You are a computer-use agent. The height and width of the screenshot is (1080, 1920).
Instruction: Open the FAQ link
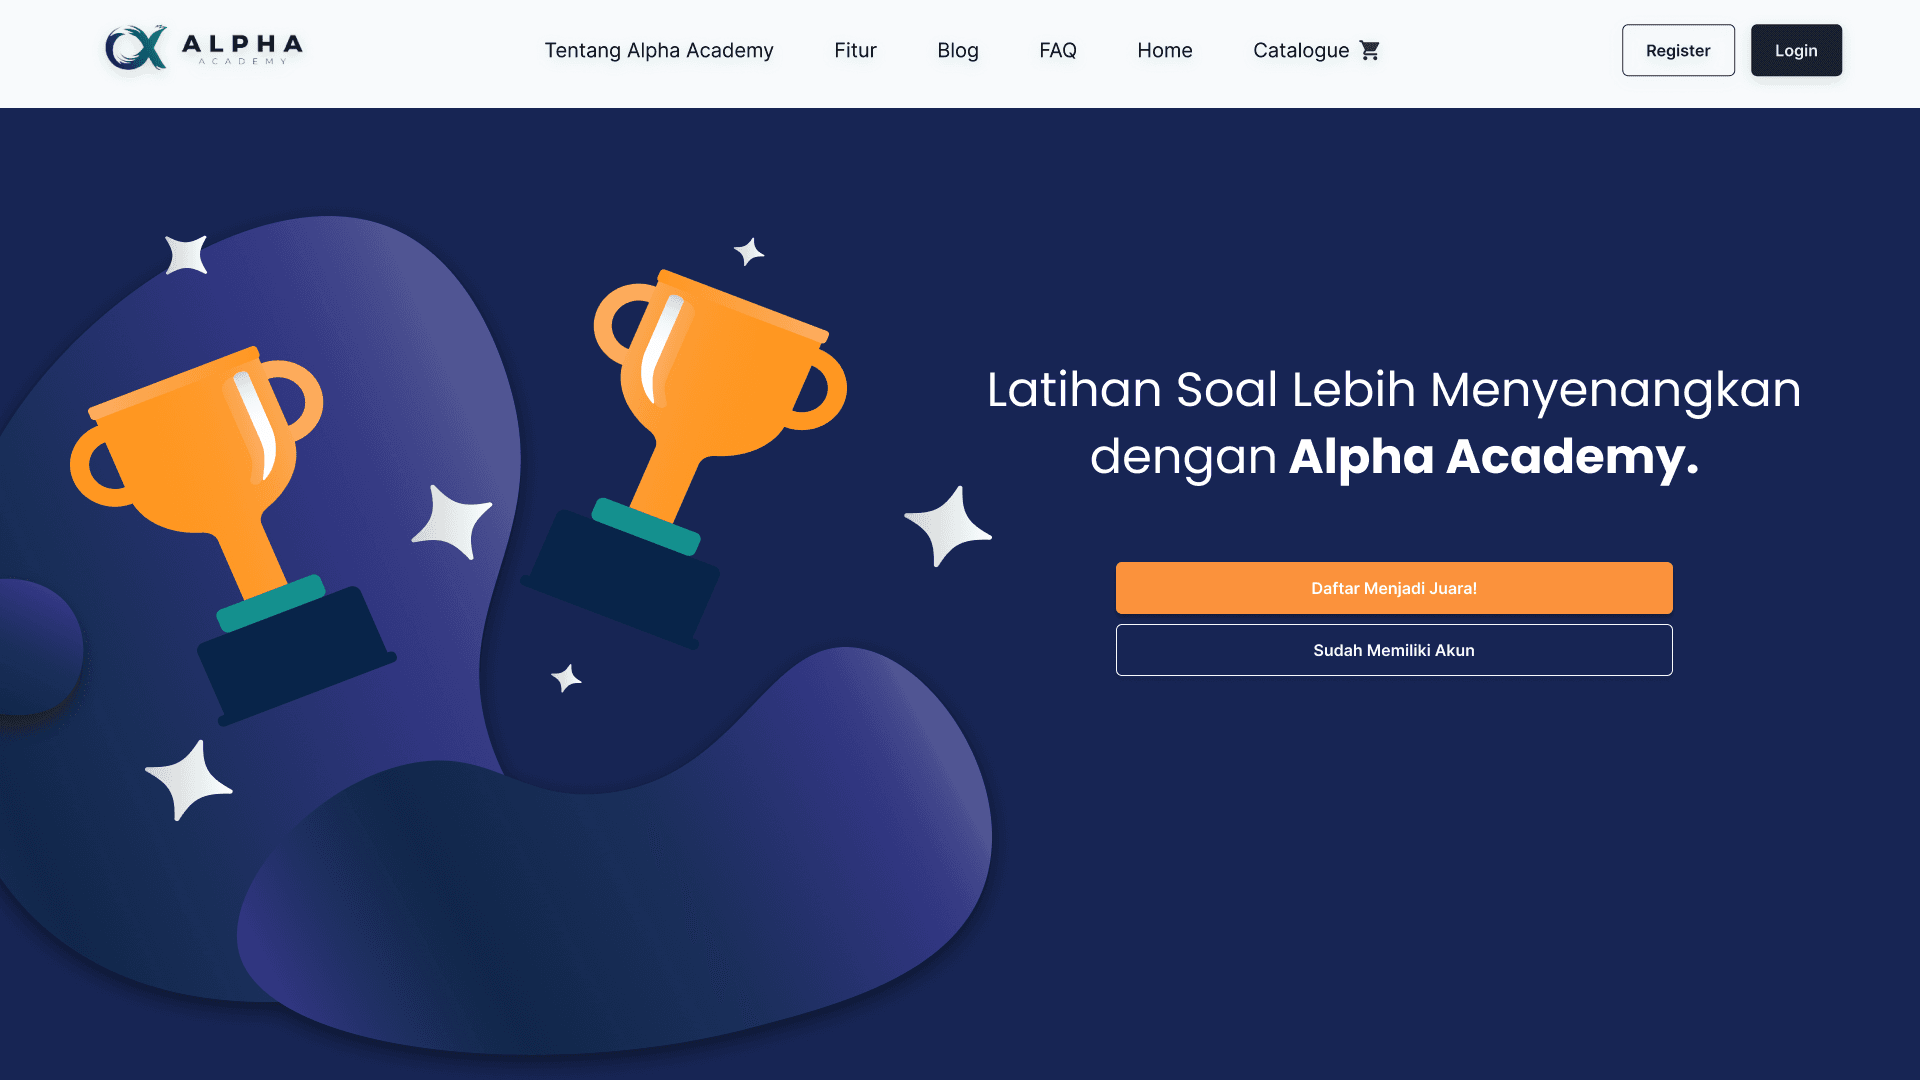1058,50
